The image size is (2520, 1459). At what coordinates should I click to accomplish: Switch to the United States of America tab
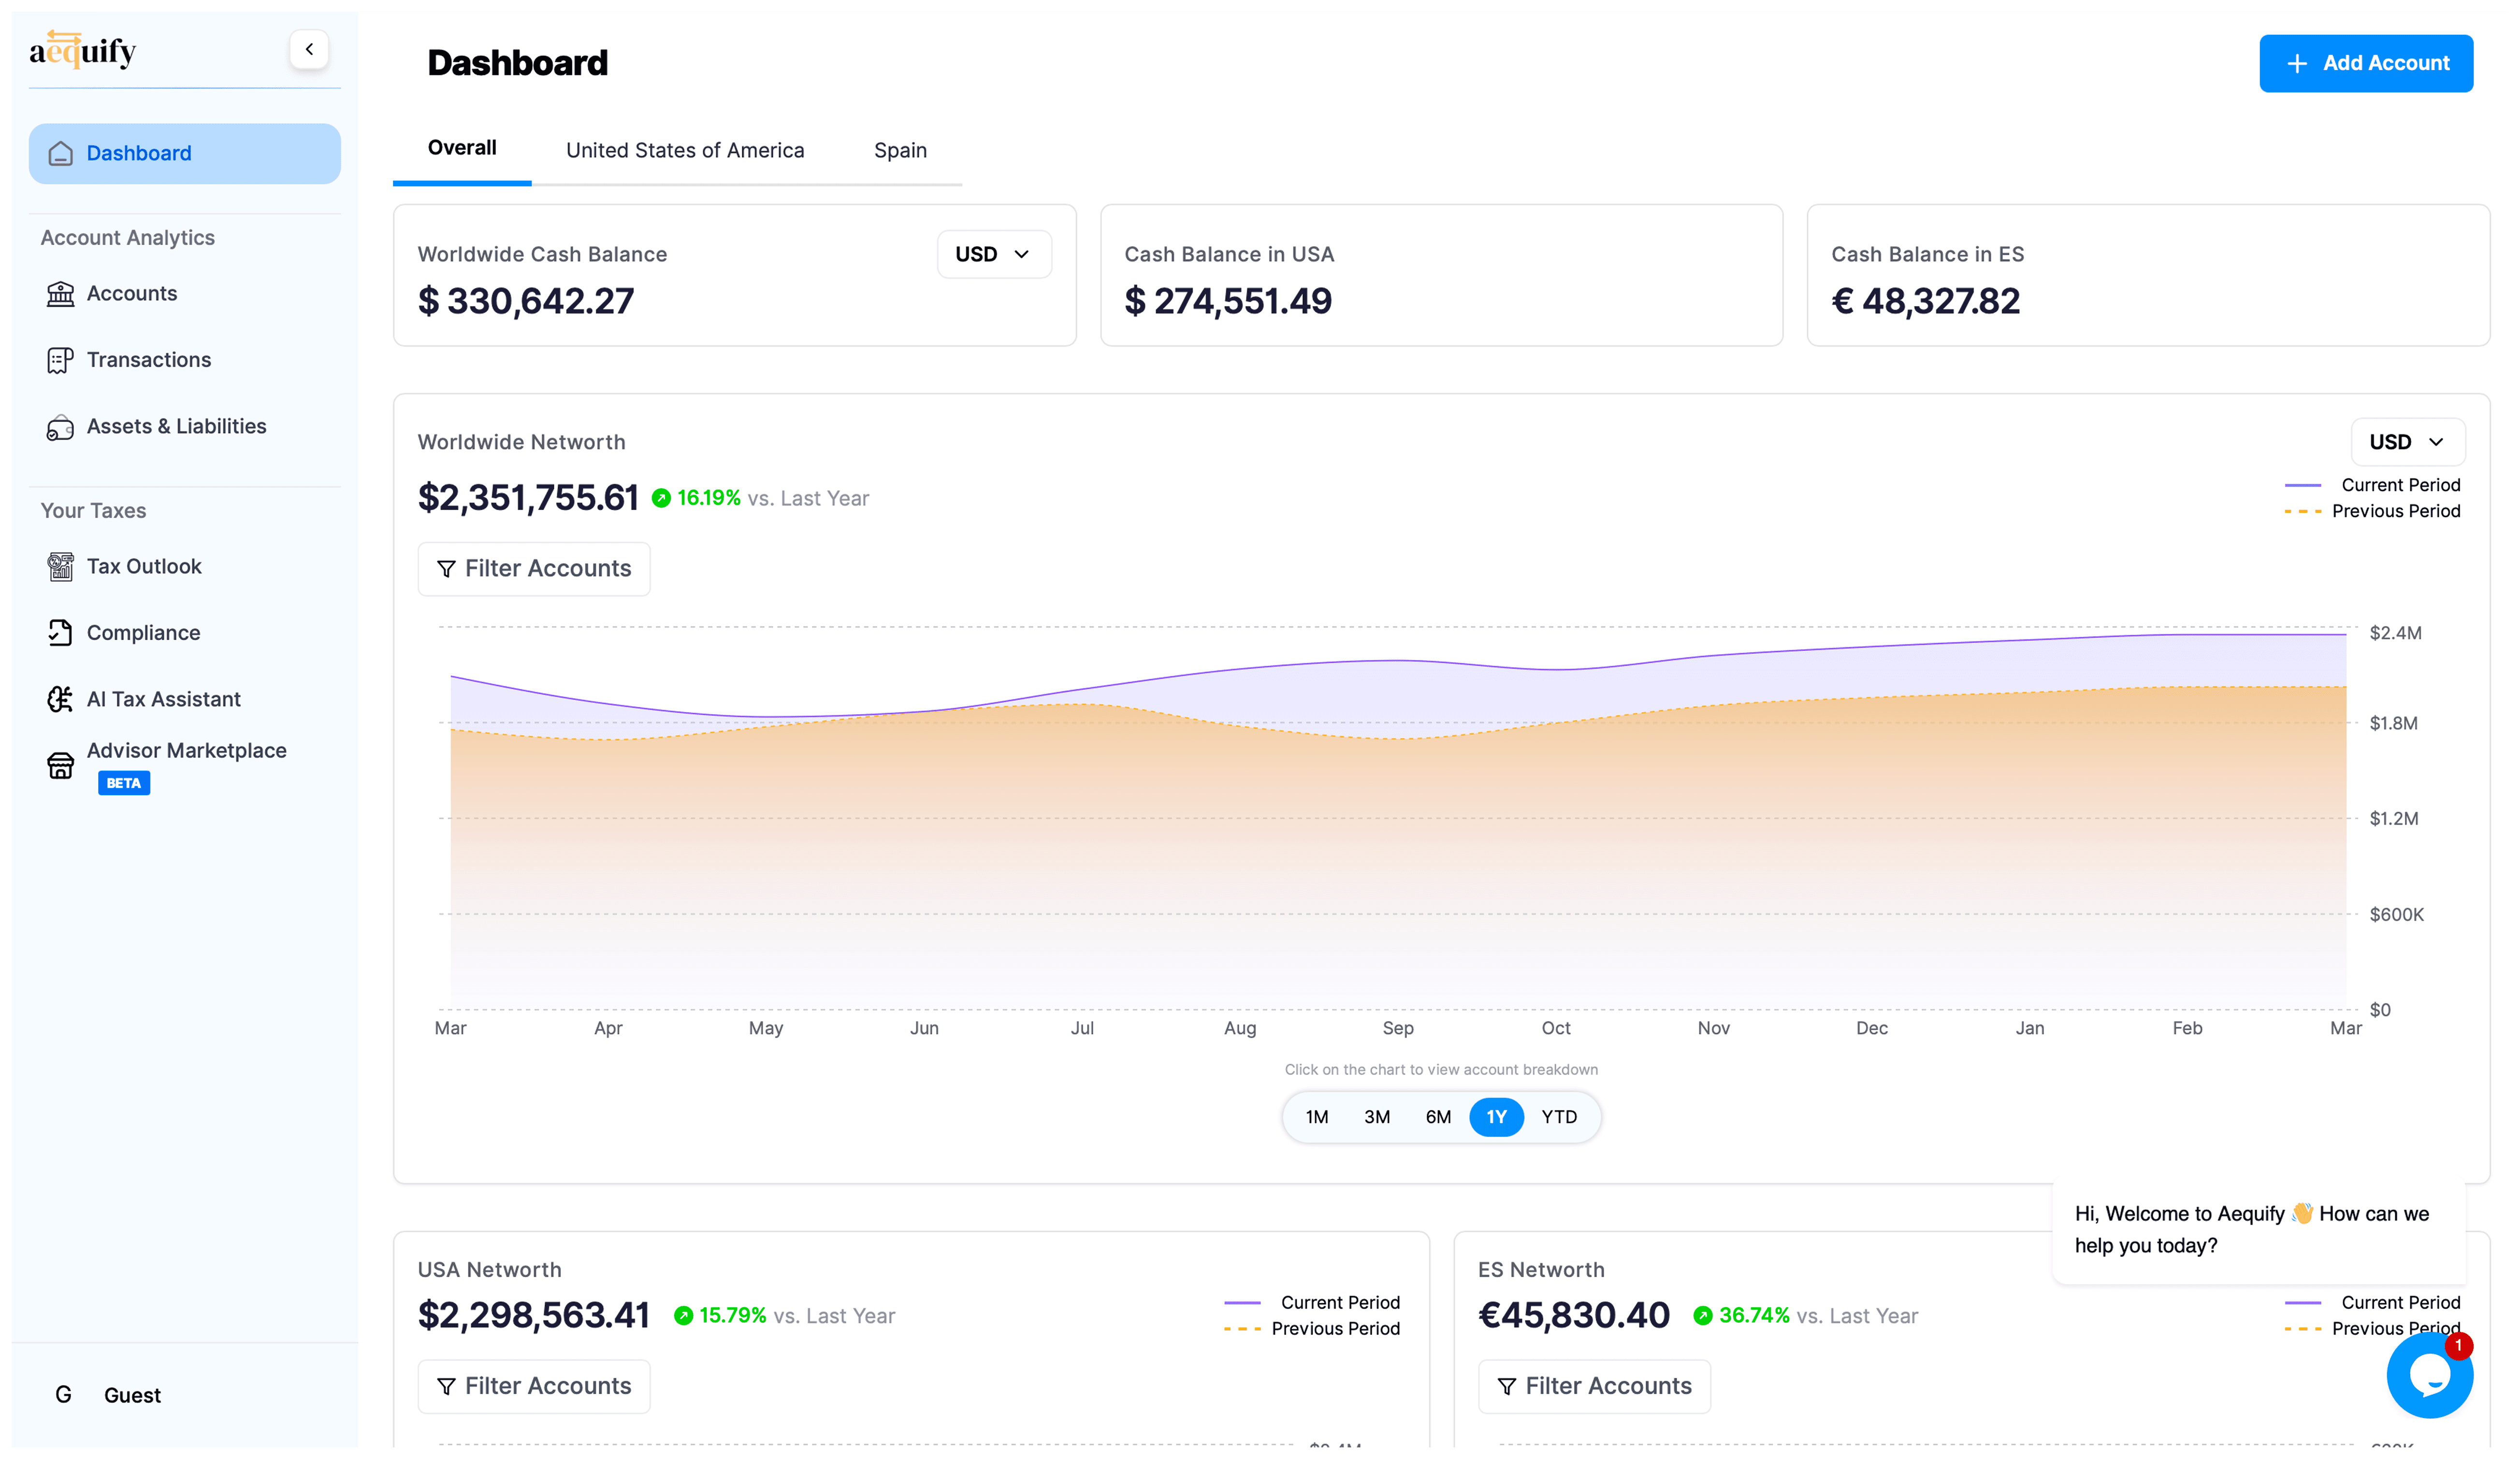[x=685, y=150]
